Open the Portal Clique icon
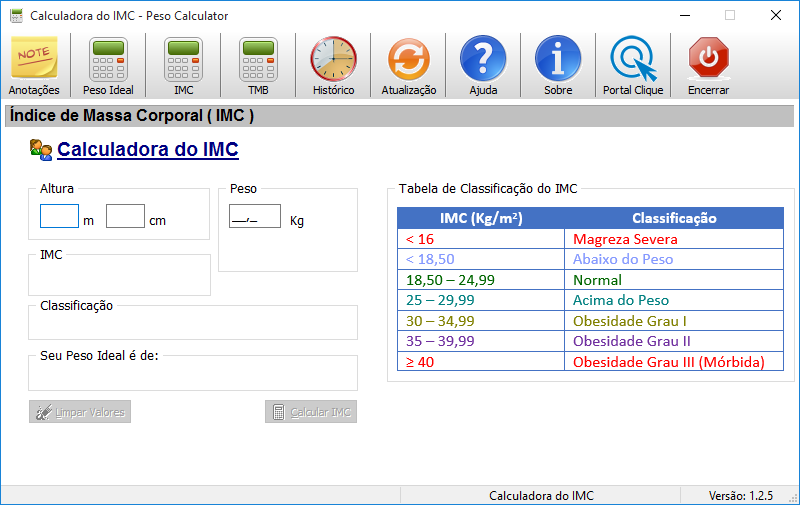This screenshot has width=800, height=506. [x=633, y=60]
